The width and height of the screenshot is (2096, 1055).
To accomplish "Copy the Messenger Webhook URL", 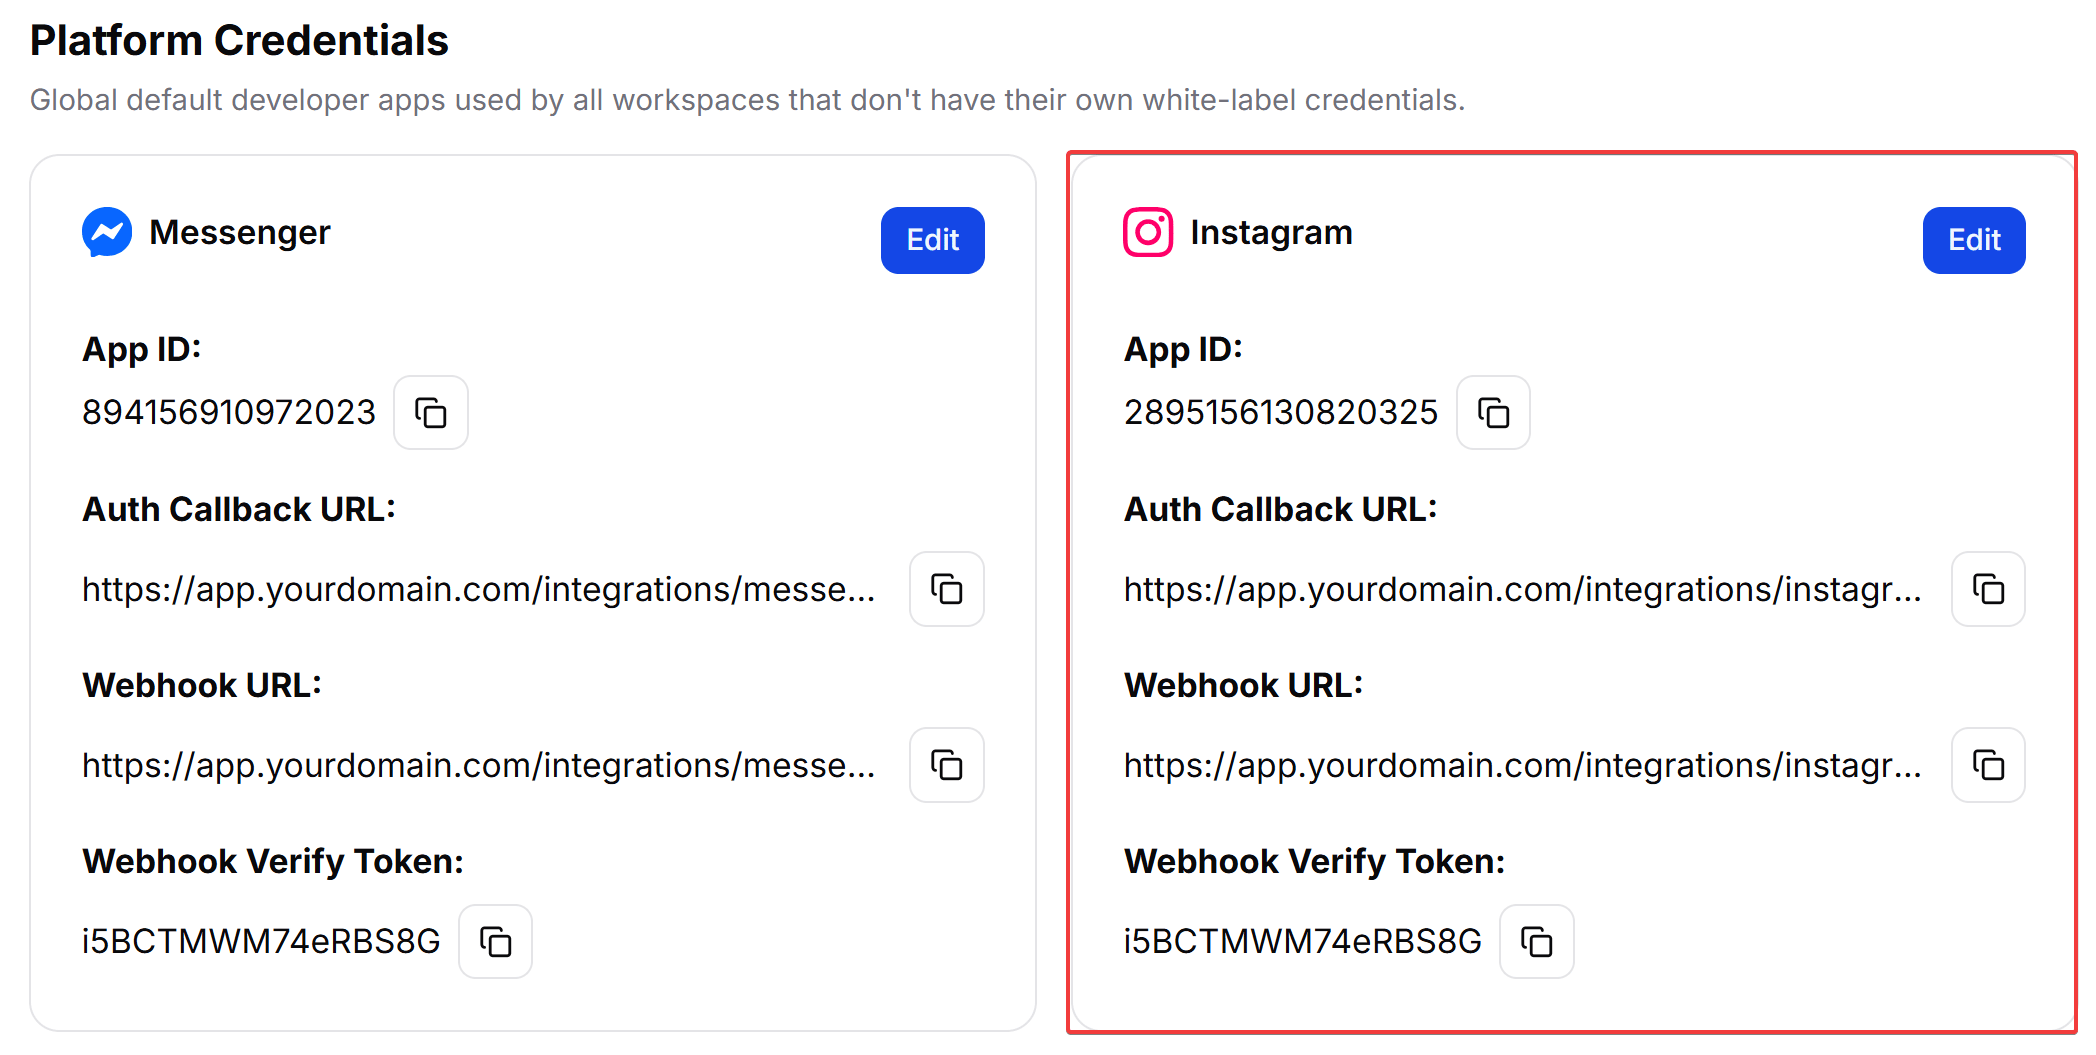I will [x=947, y=765].
